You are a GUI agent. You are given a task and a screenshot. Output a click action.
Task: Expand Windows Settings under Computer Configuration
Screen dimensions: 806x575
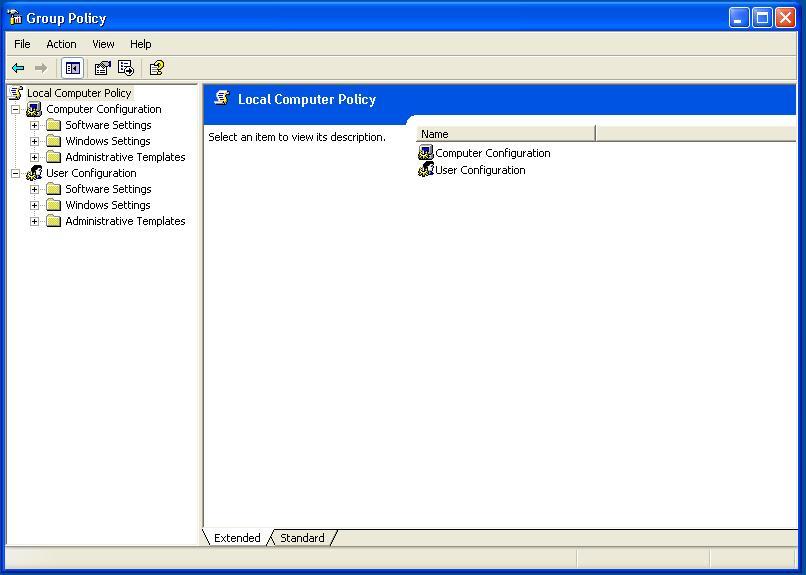(34, 141)
